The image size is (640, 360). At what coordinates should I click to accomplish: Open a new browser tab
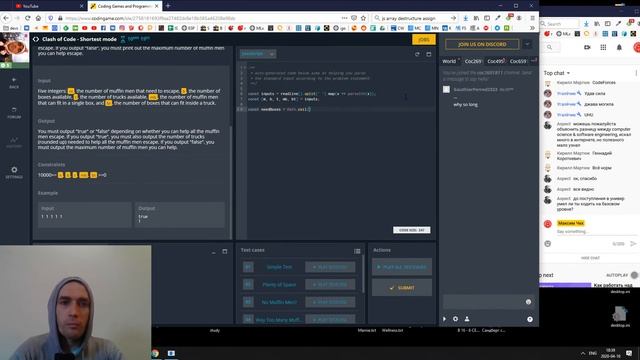click(x=168, y=6)
